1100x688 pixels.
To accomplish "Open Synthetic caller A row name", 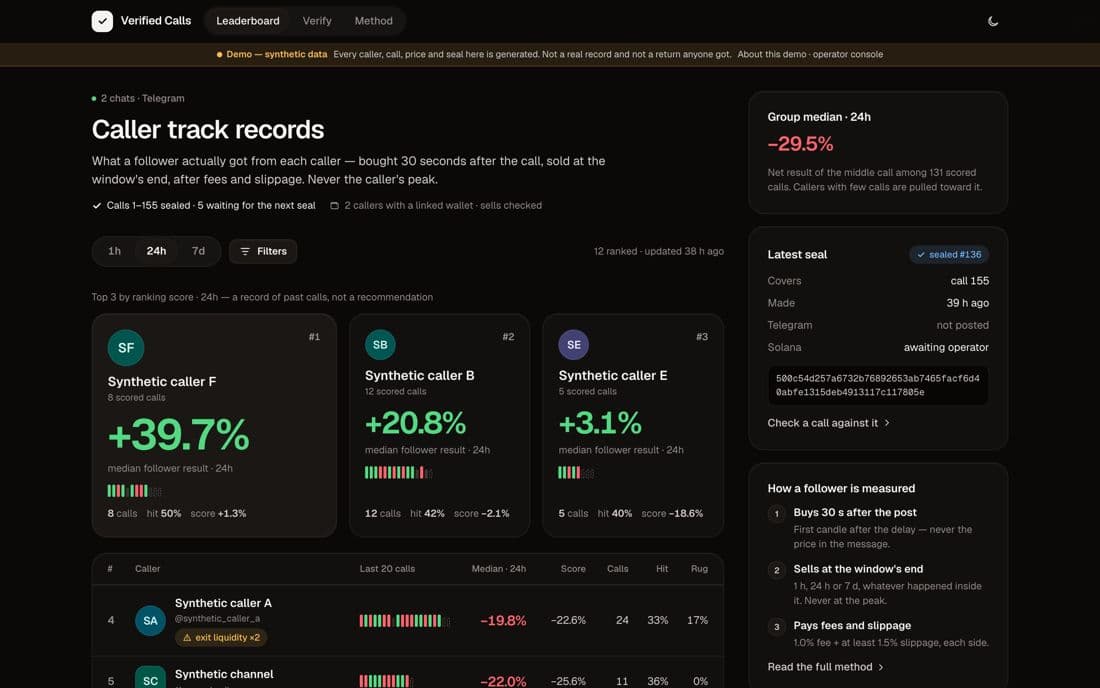I will [223, 603].
